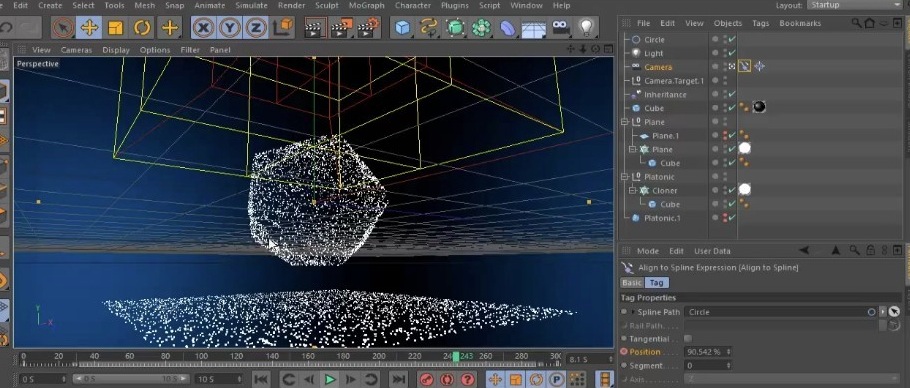Image resolution: width=910 pixels, height=388 pixels.
Task: Switch to the Tag tab in attributes
Action: click(x=656, y=282)
